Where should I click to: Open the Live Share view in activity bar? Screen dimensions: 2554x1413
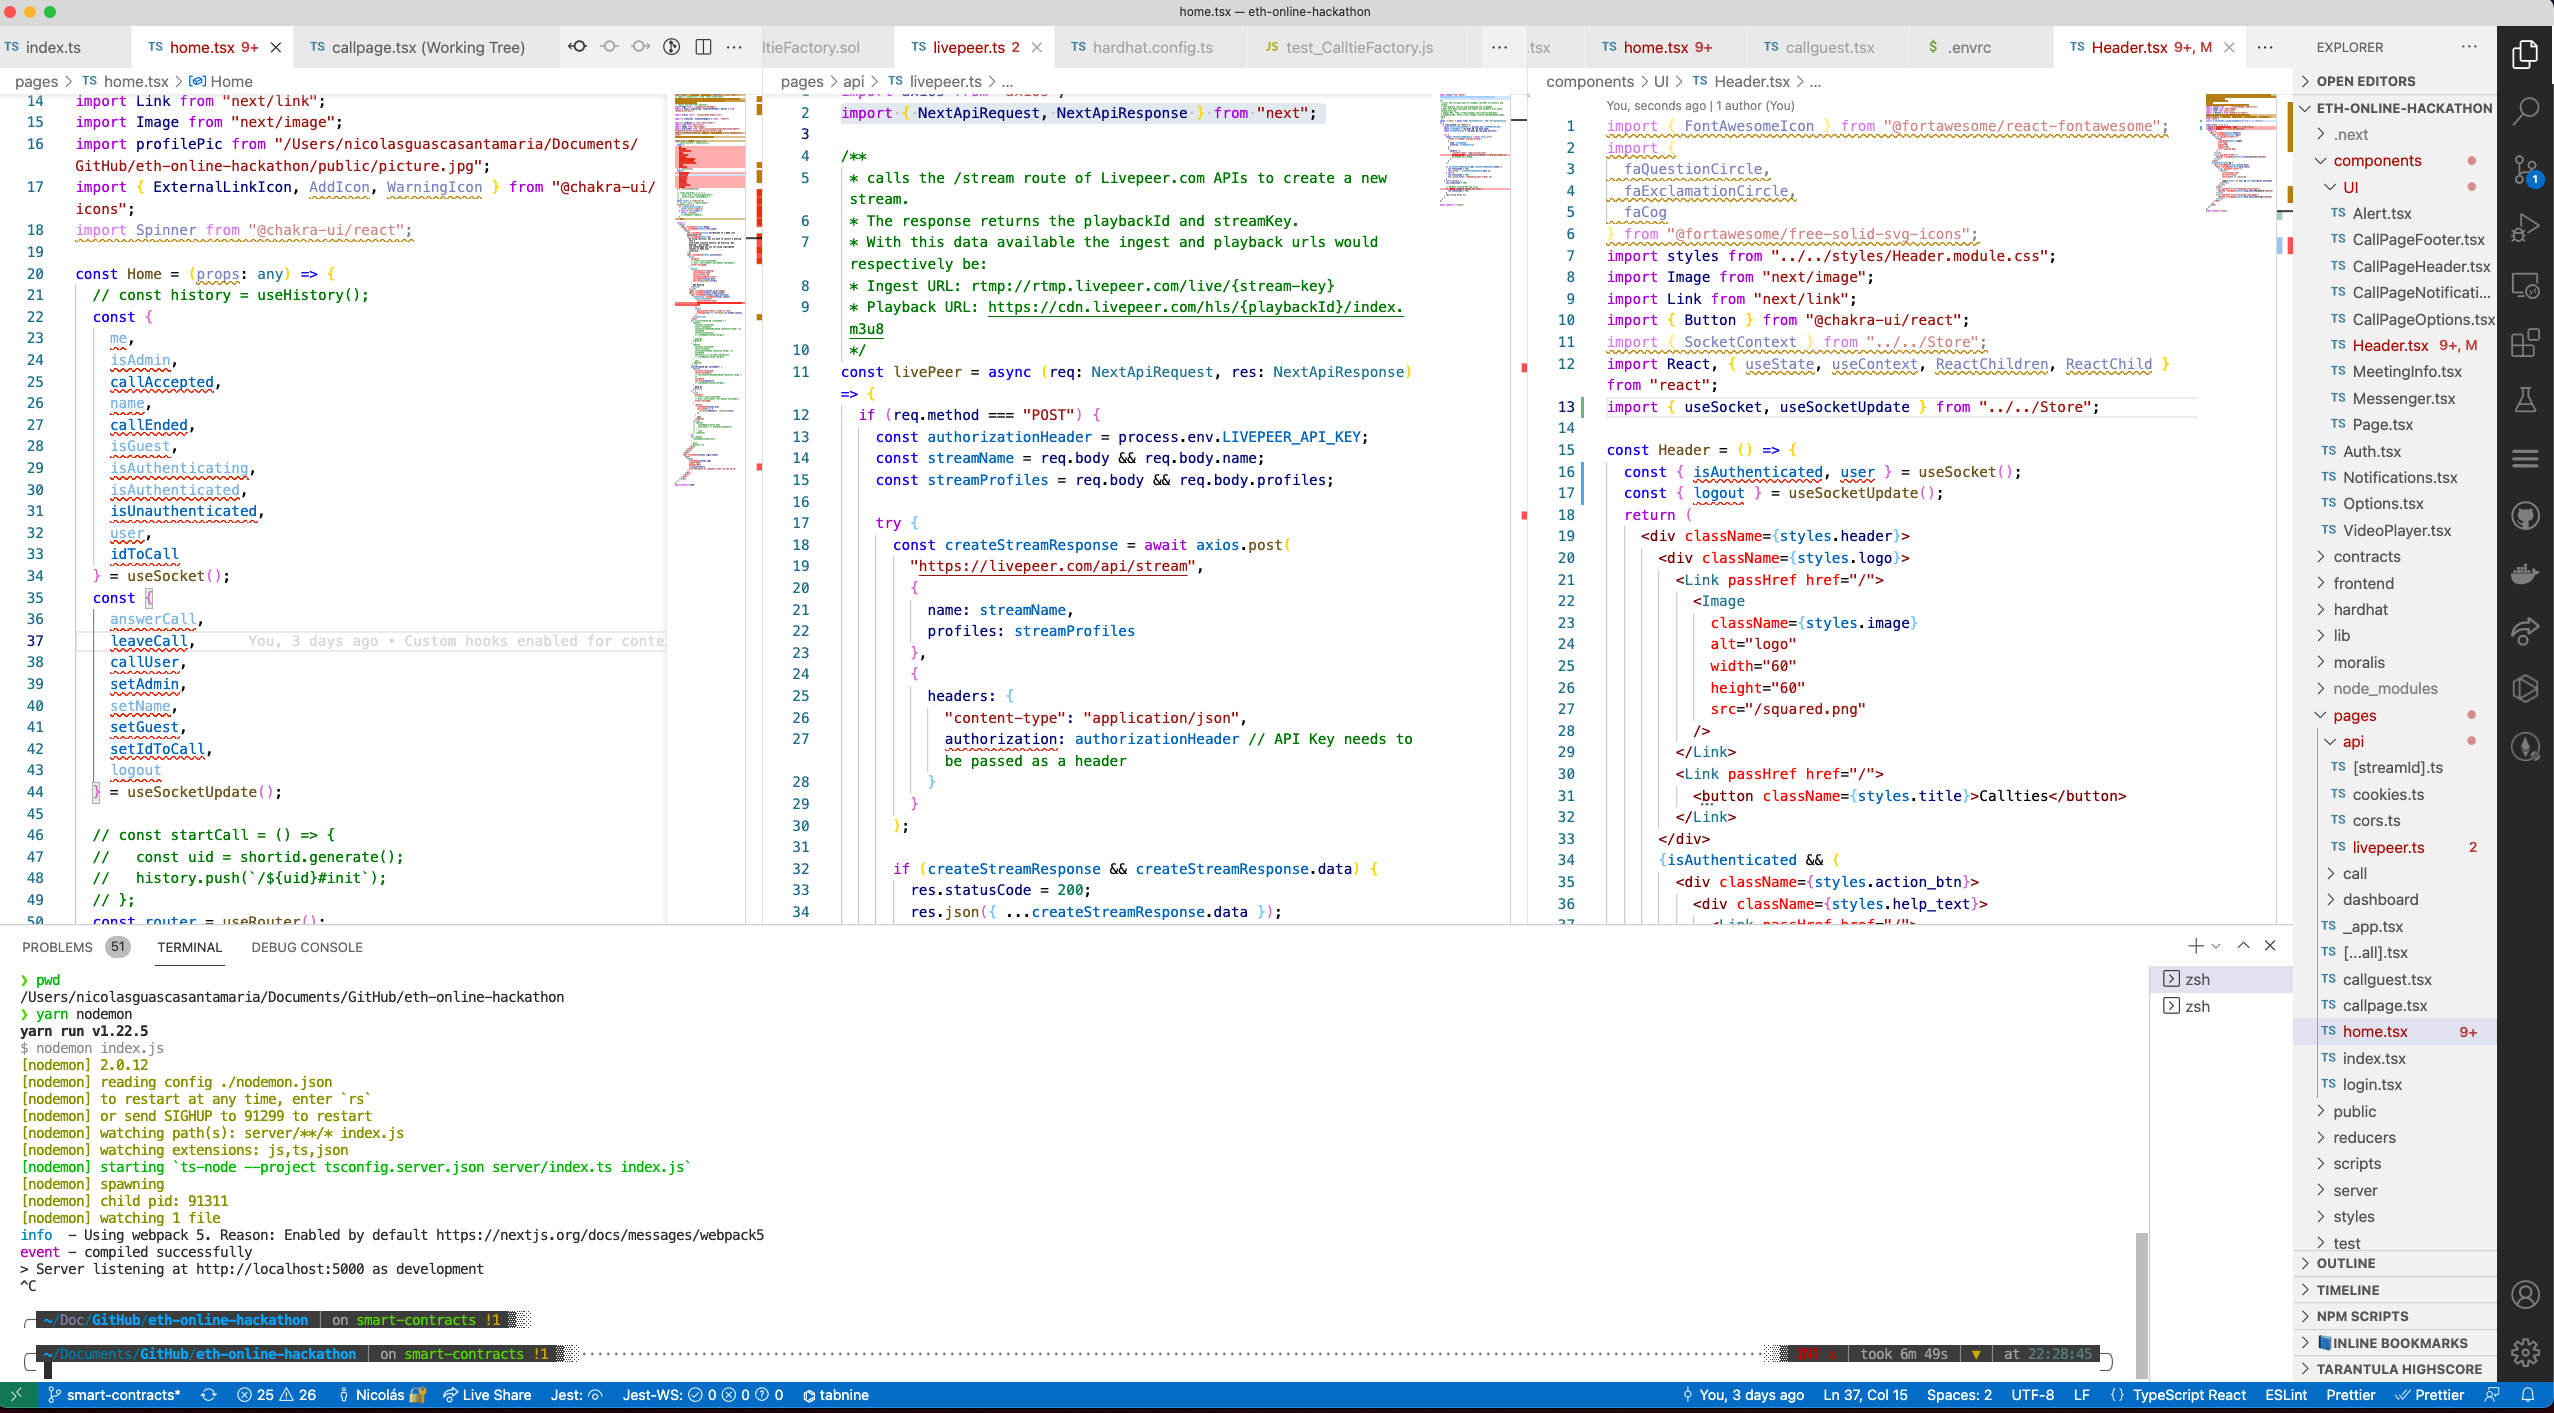pos(2525,631)
